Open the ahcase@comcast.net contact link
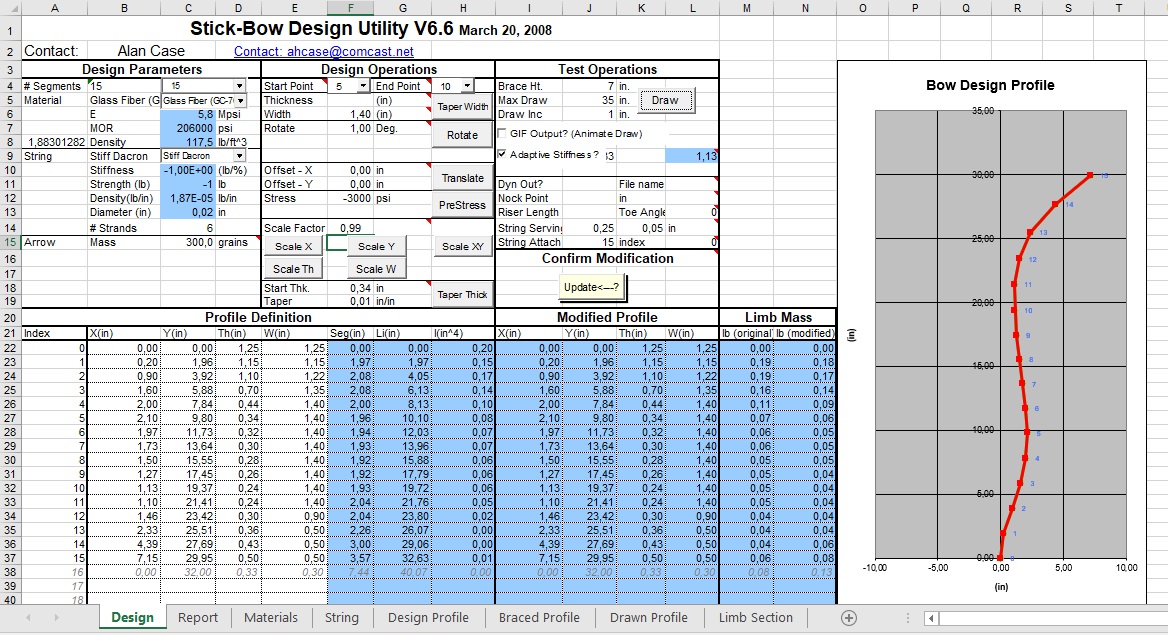 pos(323,51)
